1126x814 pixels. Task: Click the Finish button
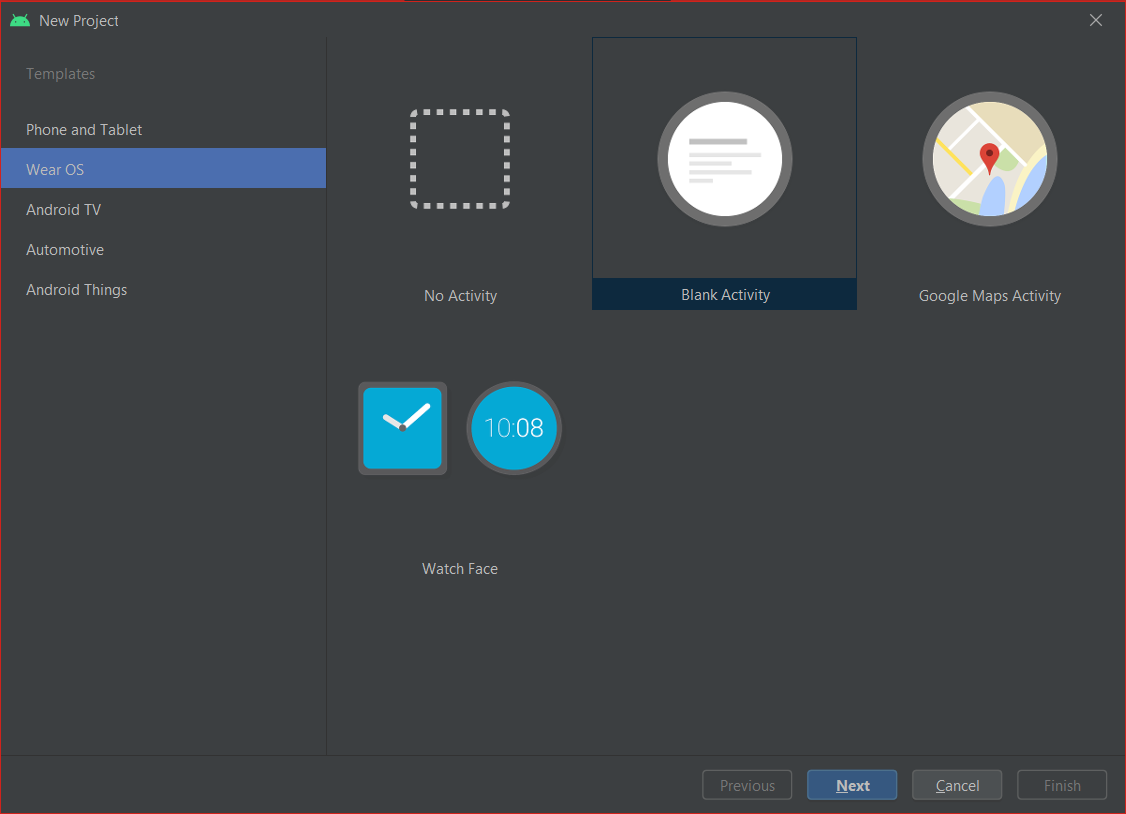tap(1062, 785)
